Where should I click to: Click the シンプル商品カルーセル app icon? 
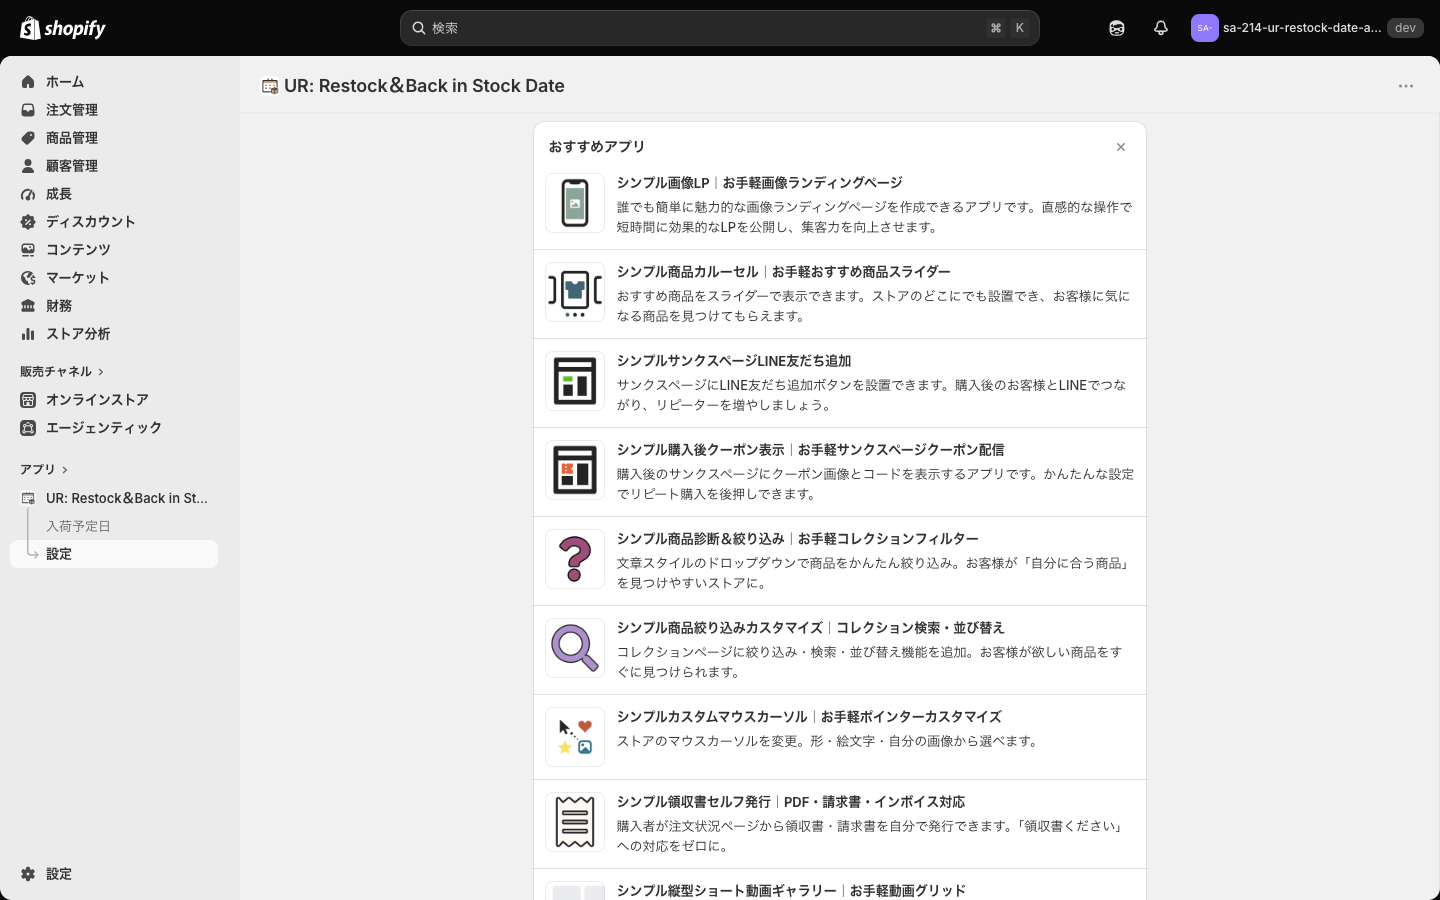(x=575, y=292)
